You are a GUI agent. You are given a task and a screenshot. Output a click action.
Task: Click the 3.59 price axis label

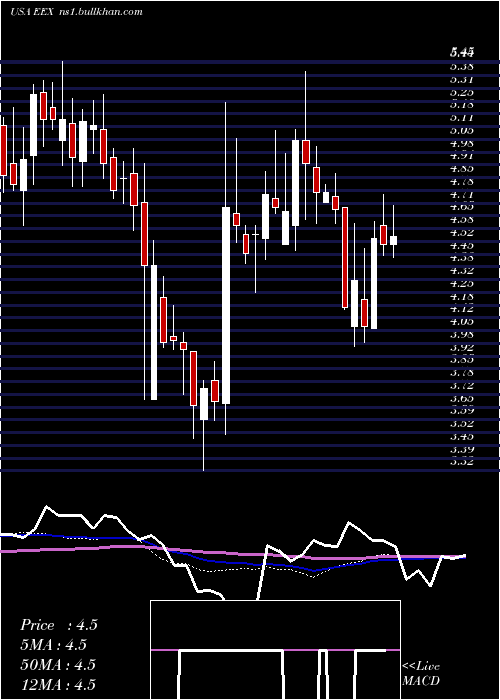click(x=462, y=411)
